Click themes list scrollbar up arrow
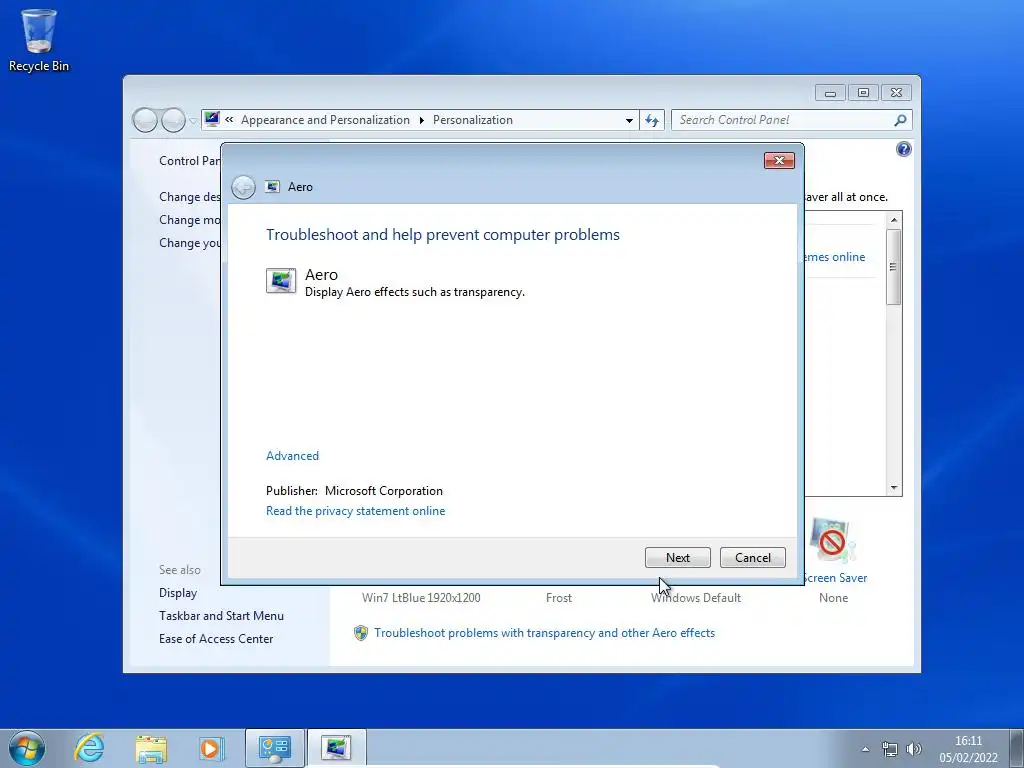Viewport: 1024px width, 768px height. [894, 220]
